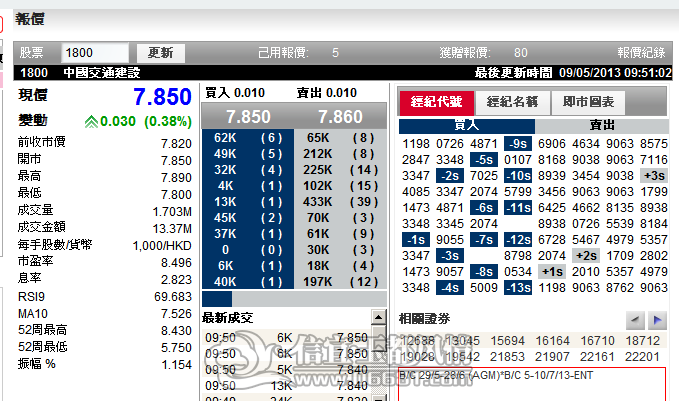The height and width of the screenshot is (401, 679).
Task: Select the 62K (6) bid queue row
Action: (x=248, y=138)
